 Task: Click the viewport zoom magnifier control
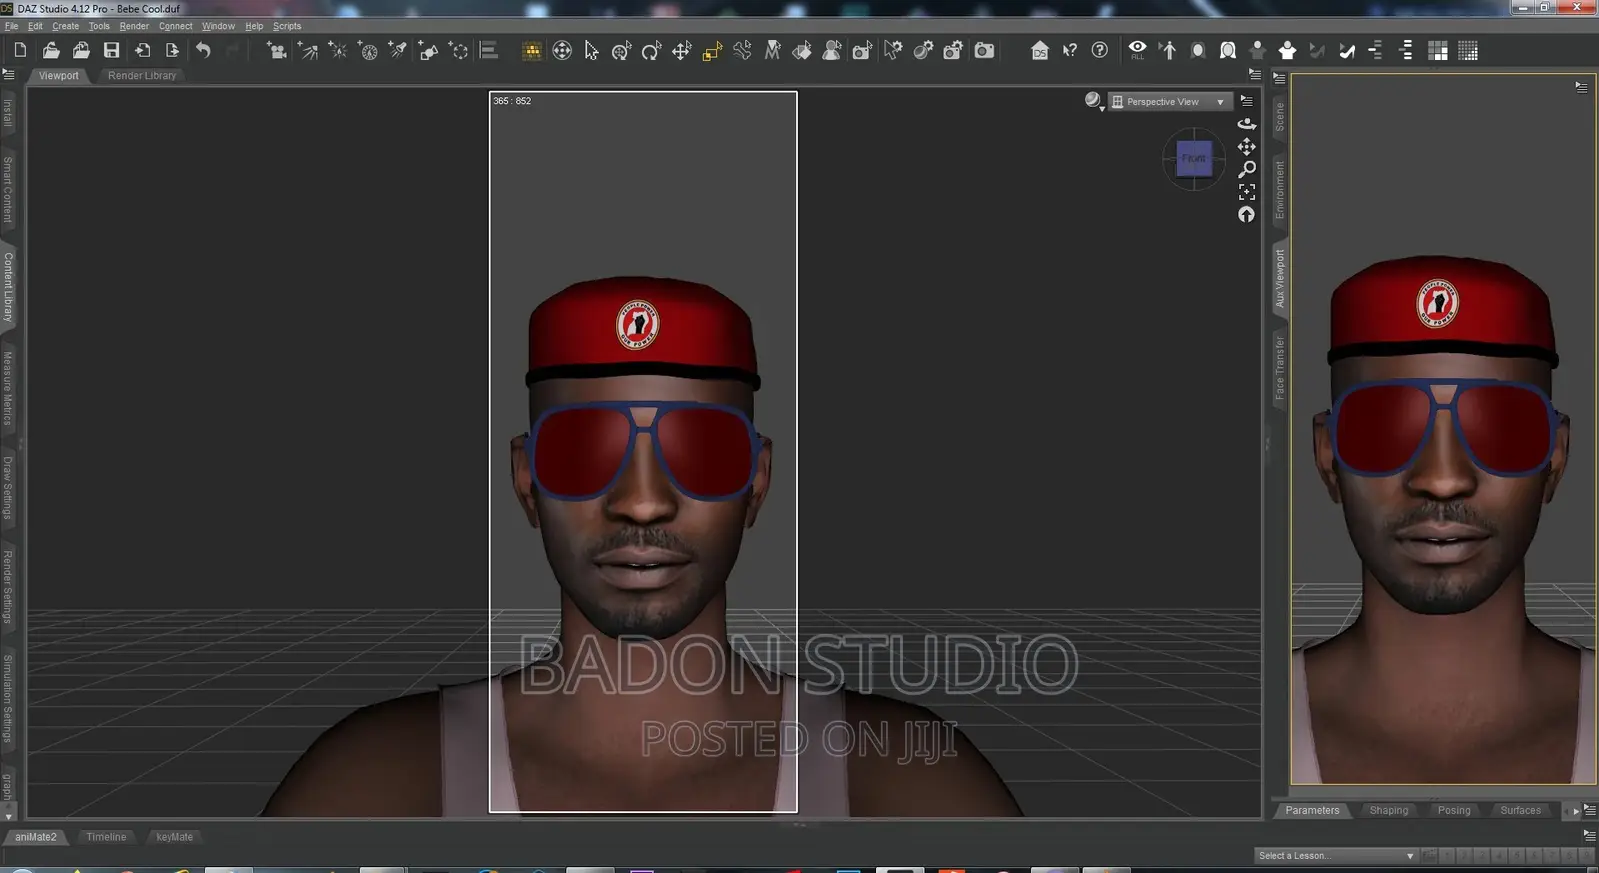(x=1247, y=169)
